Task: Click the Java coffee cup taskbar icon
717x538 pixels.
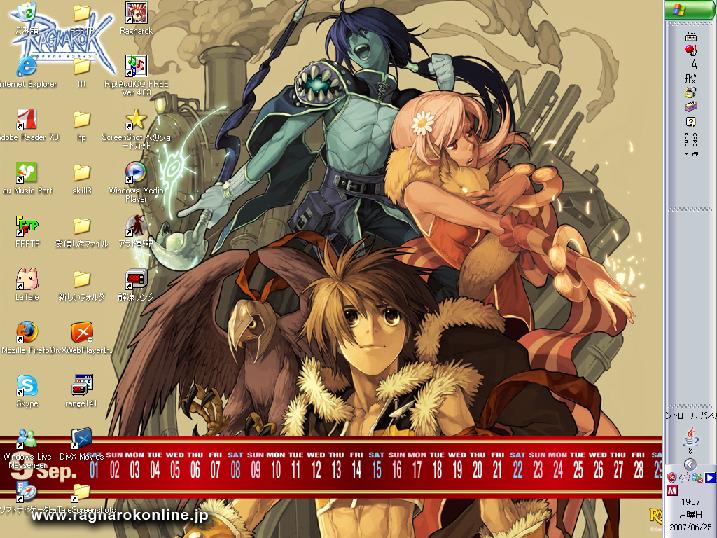Action: pyautogui.click(x=691, y=437)
